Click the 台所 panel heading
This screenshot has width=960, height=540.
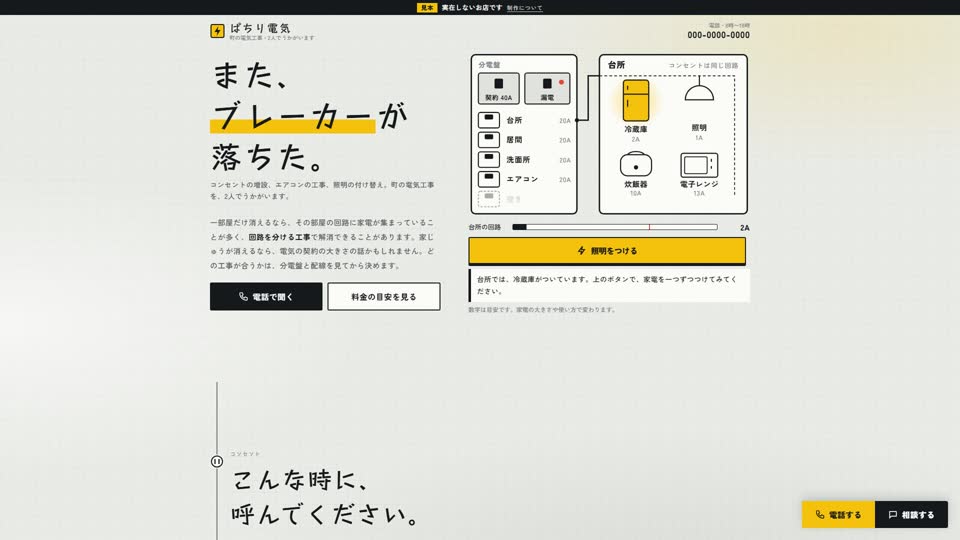(x=616, y=65)
